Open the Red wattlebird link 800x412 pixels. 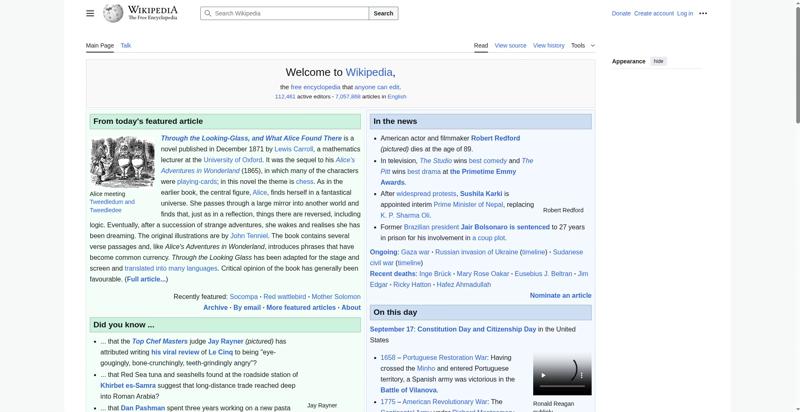[x=285, y=297]
